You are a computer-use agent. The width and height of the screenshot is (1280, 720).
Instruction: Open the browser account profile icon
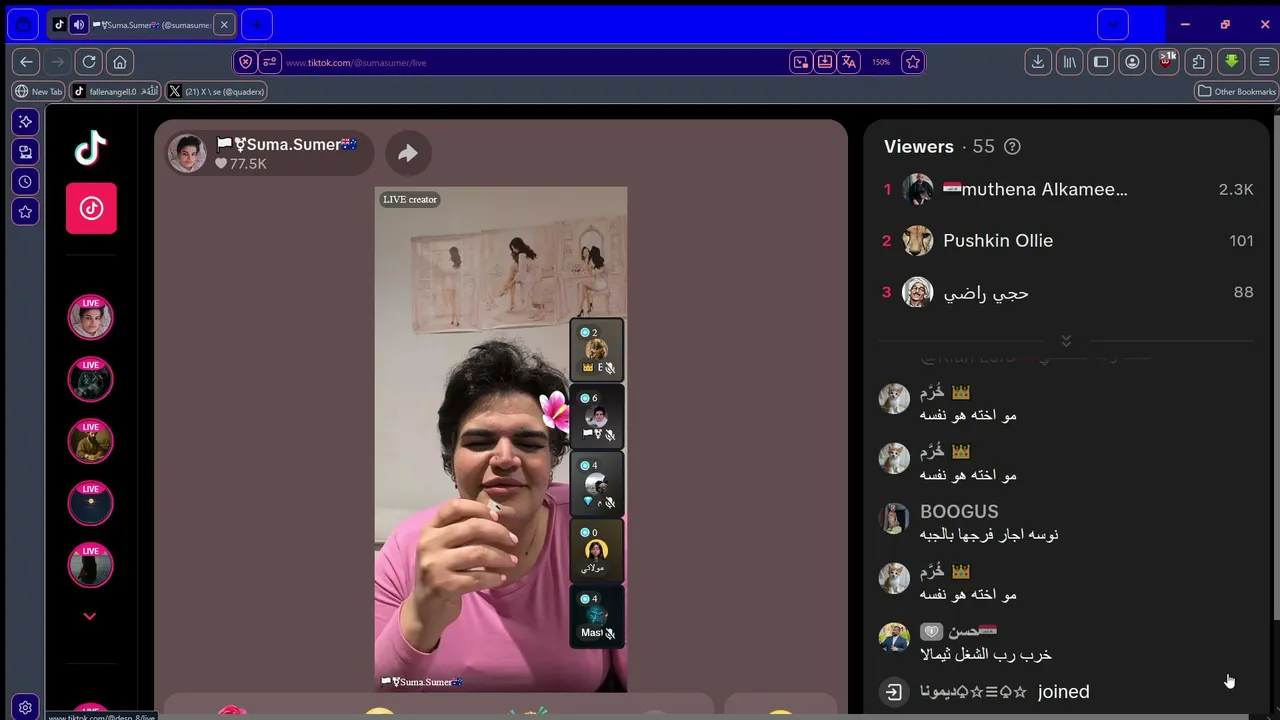[x=1132, y=62]
